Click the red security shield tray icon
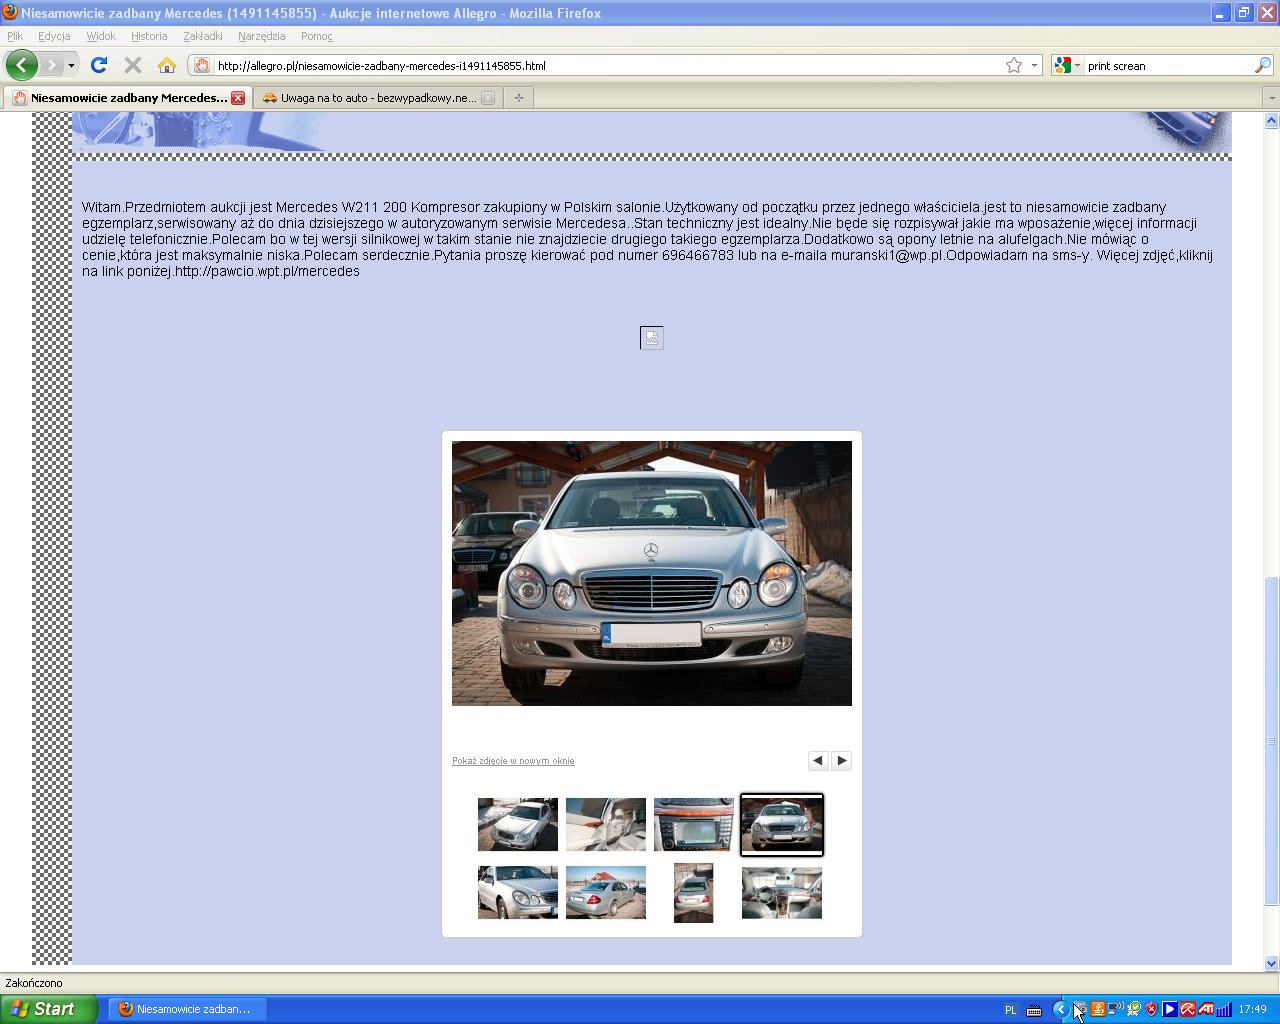The height and width of the screenshot is (1024, 1280). point(1152,1010)
